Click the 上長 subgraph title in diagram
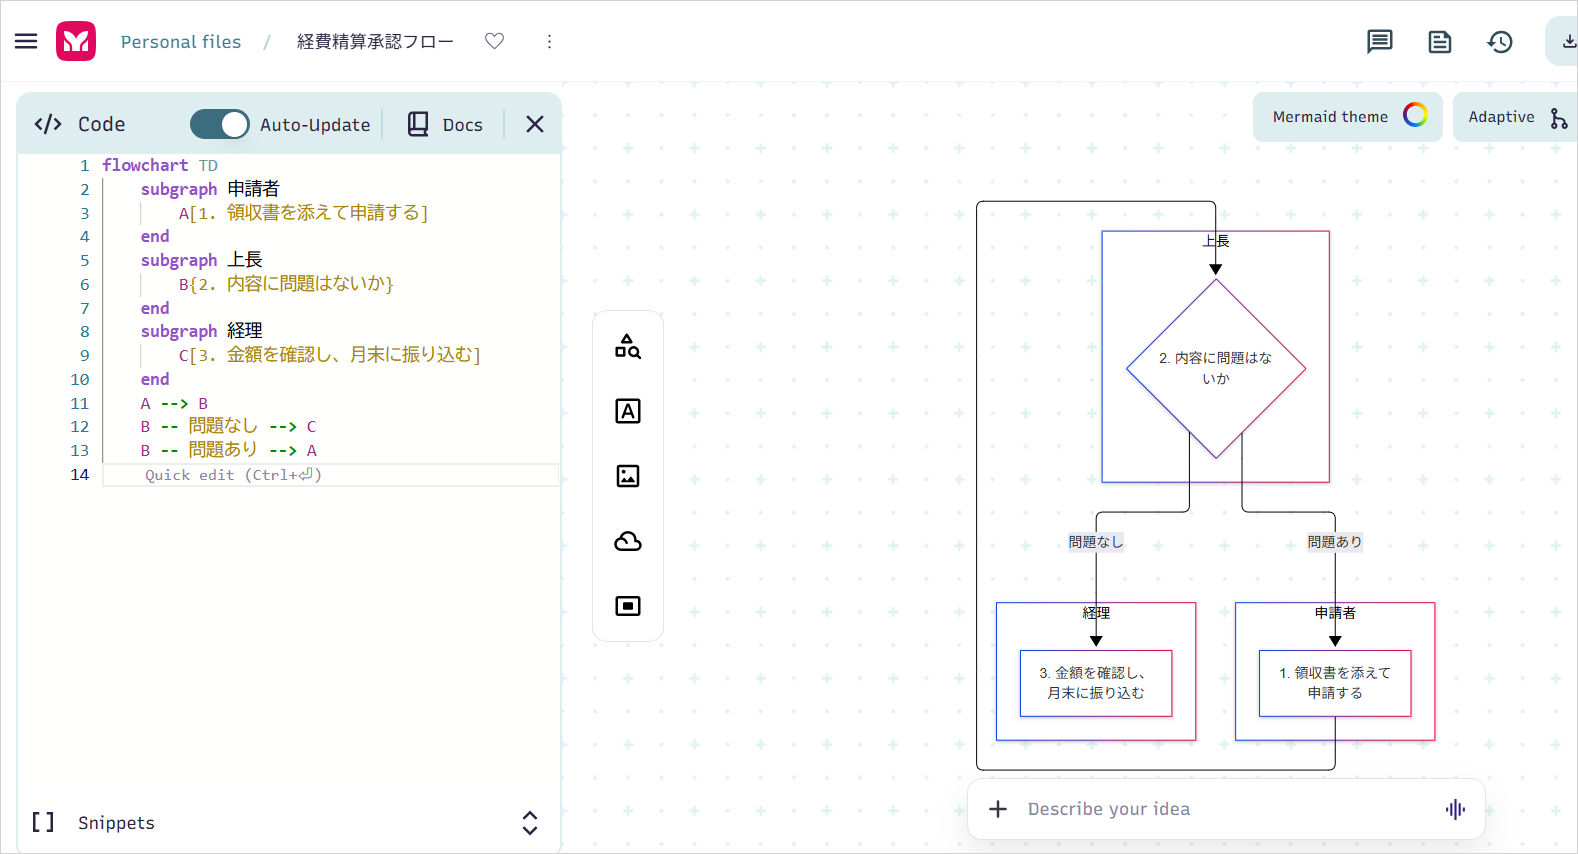This screenshot has height=854, width=1578. click(x=1216, y=241)
